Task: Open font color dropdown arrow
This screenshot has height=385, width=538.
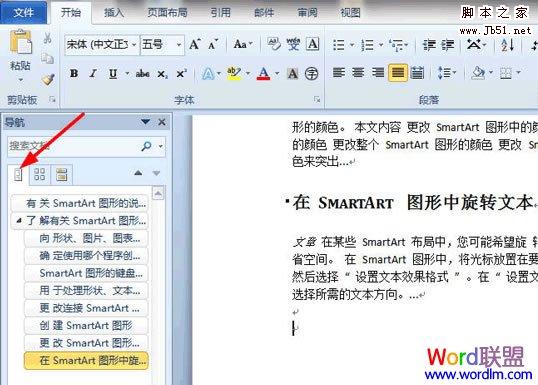Action: pyautogui.click(x=277, y=73)
